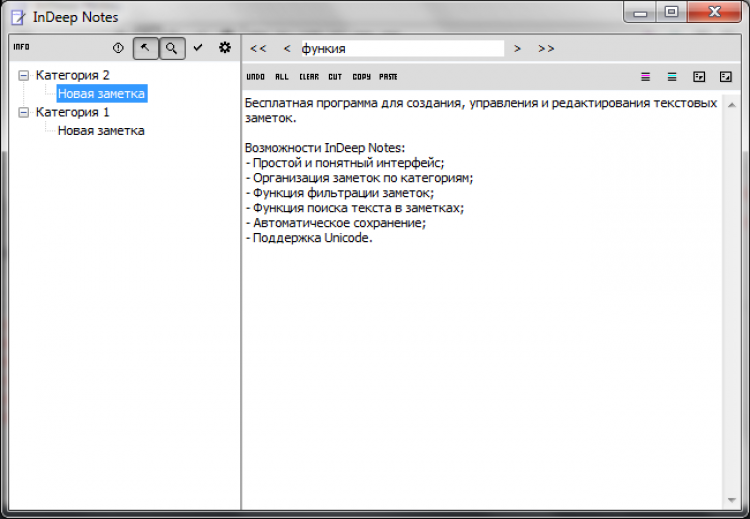
Task: Click the PASTE button
Action: pyautogui.click(x=388, y=77)
